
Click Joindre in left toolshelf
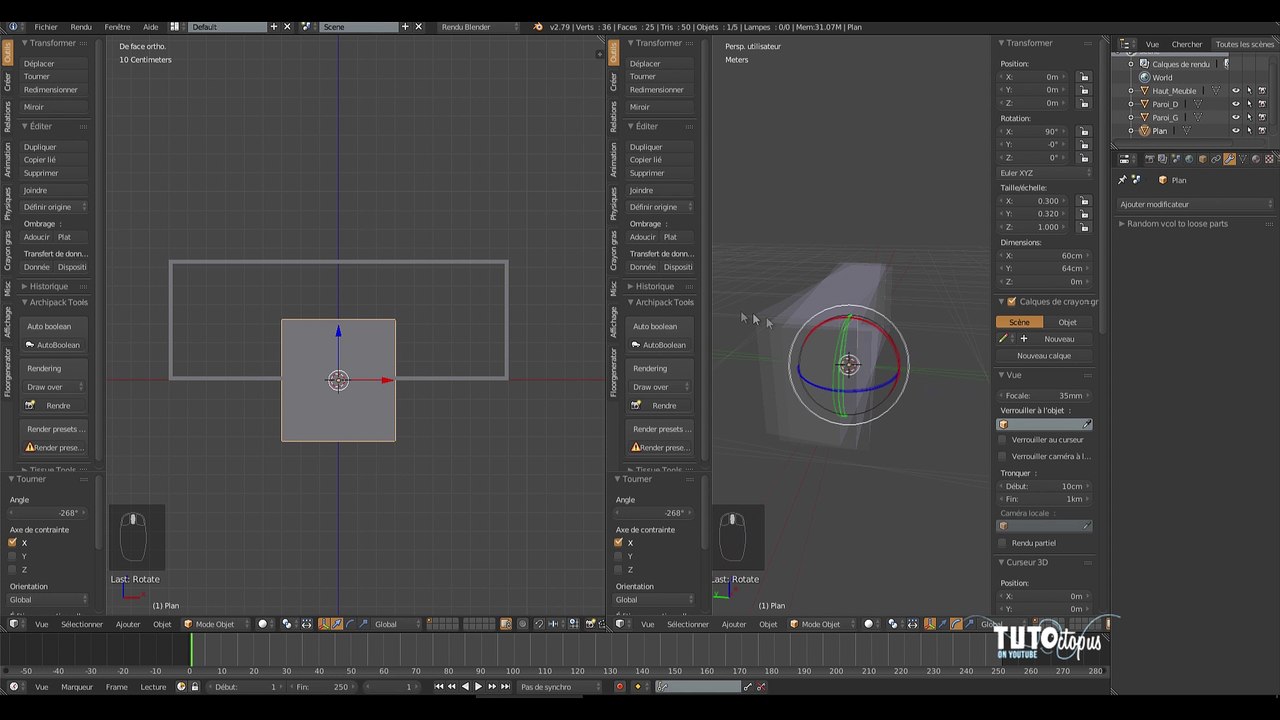(54, 190)
